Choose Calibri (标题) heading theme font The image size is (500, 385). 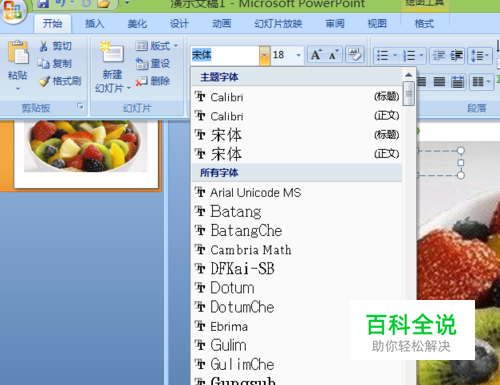pos(297,97)
